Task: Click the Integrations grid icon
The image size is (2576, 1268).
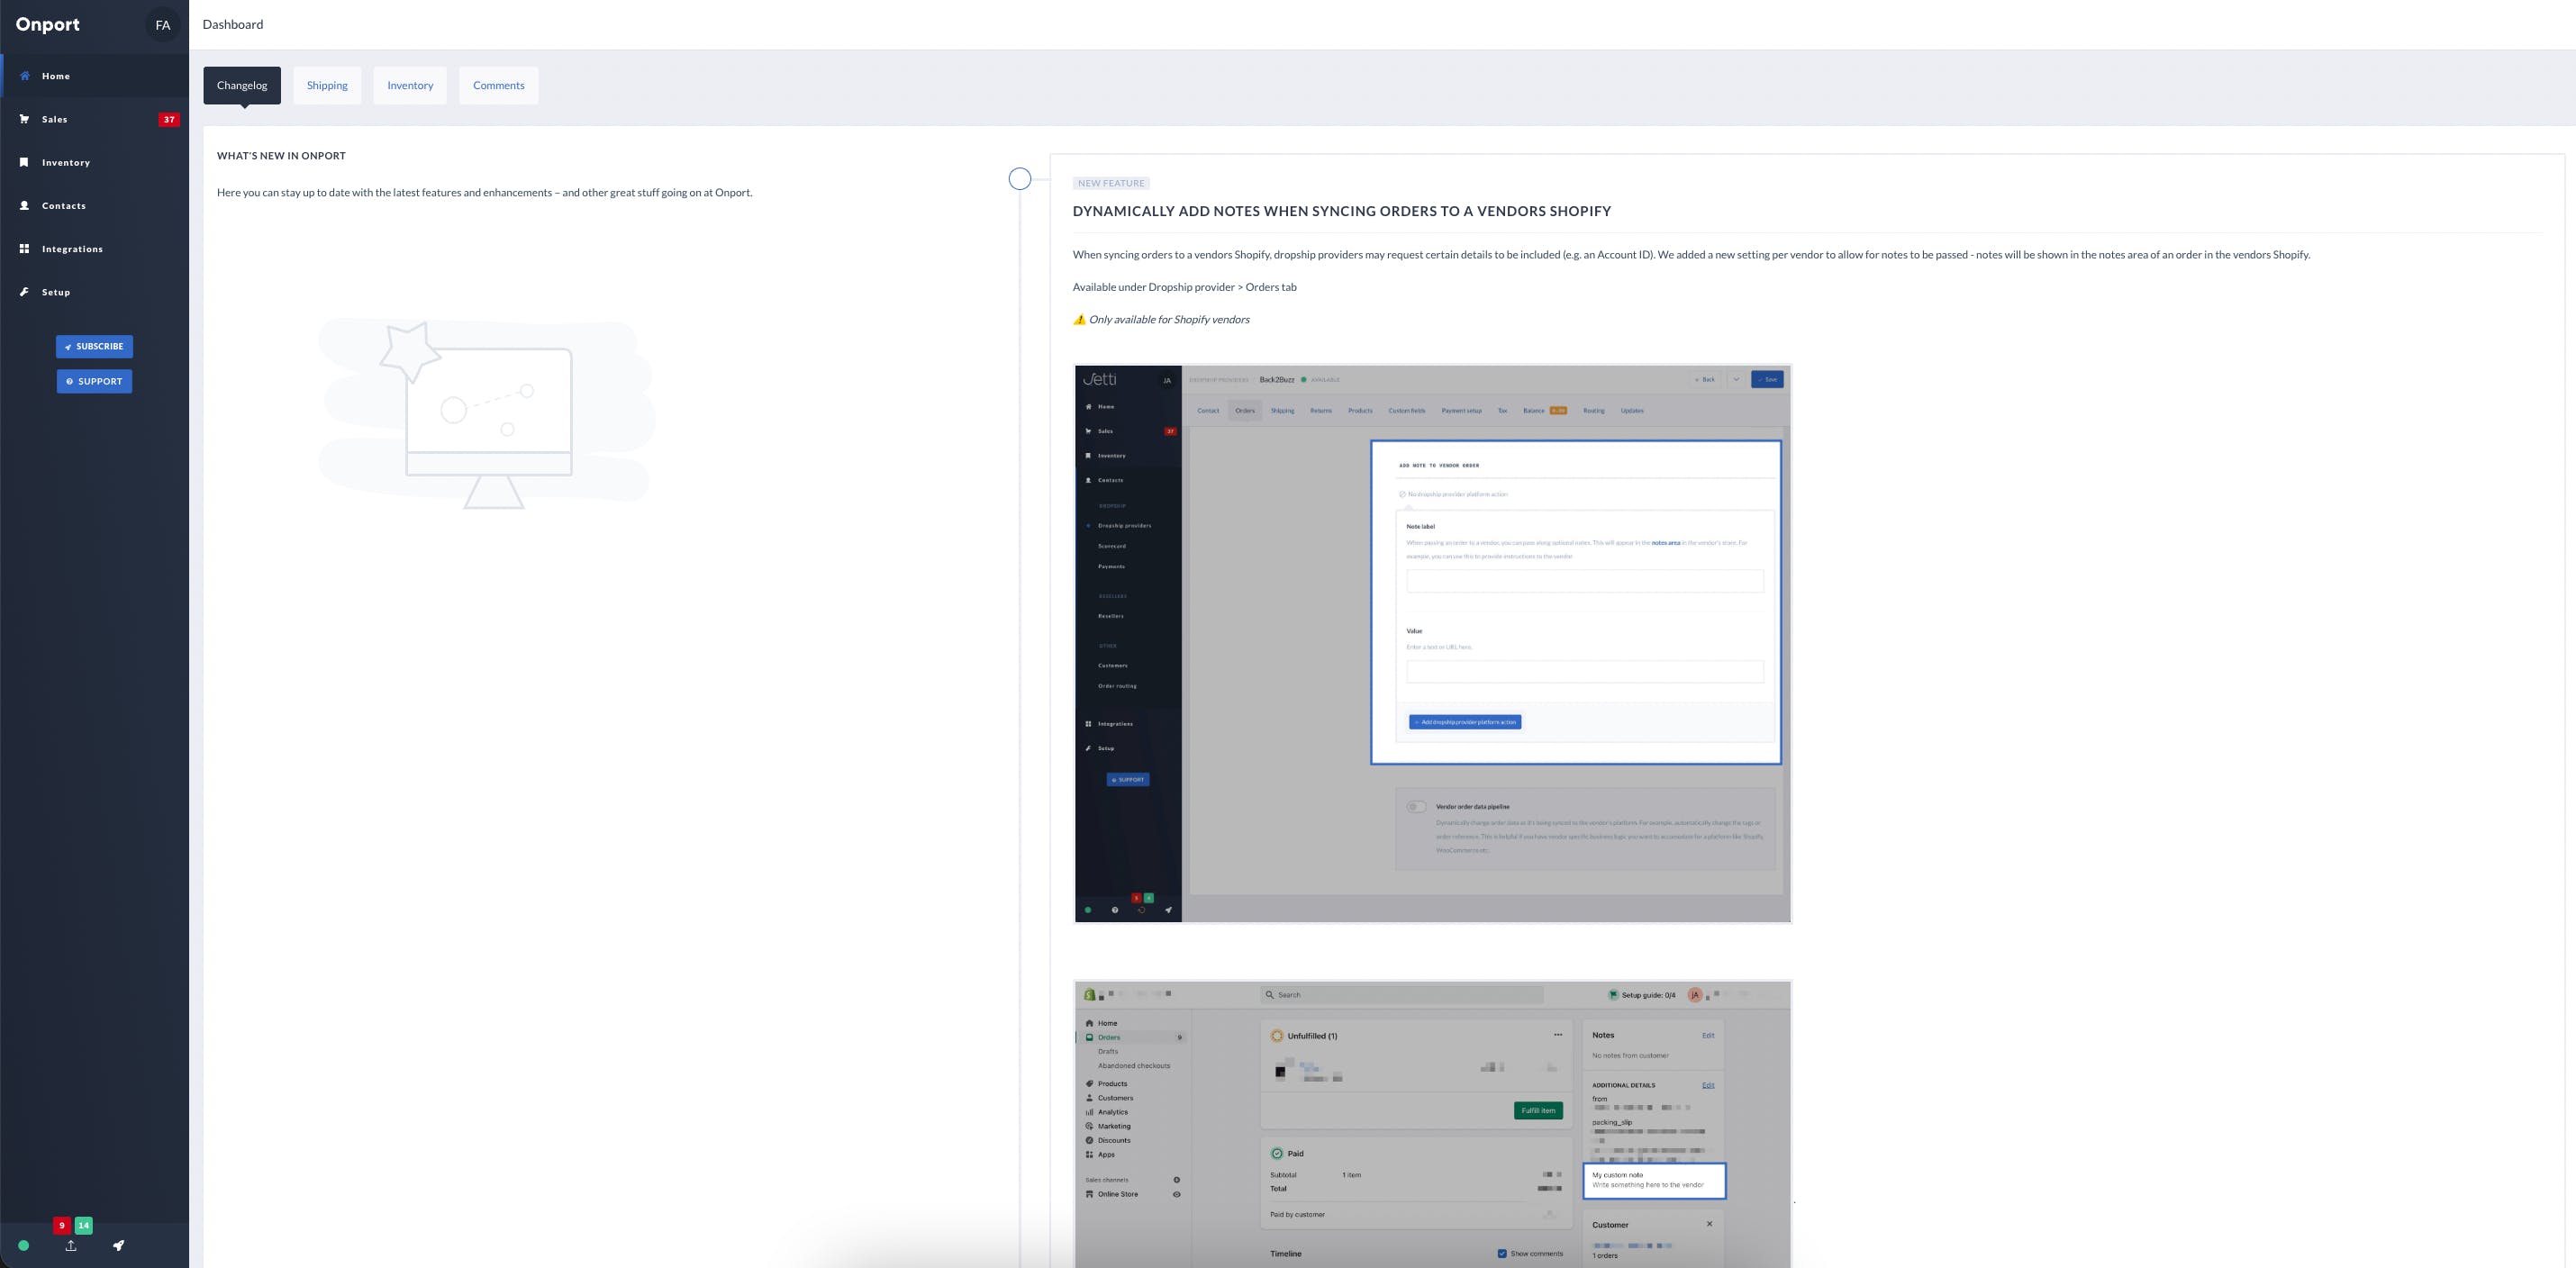Action: pos(24,249)
